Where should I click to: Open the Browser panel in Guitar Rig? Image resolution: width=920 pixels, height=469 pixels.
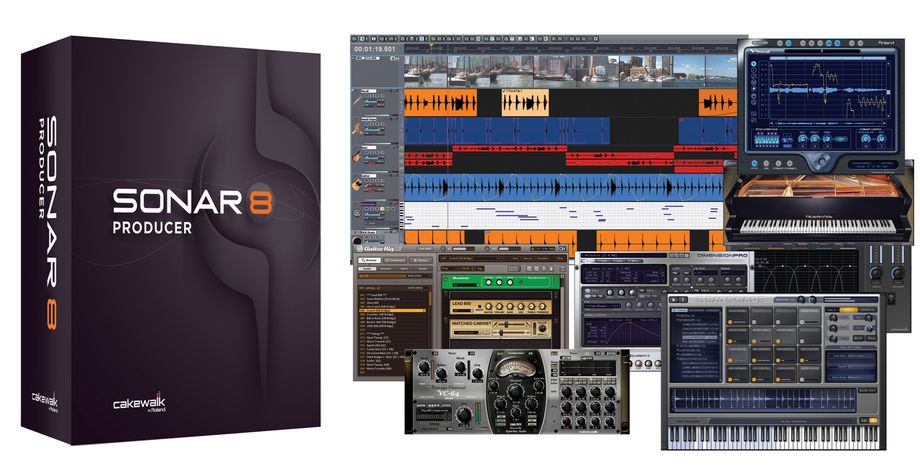[x=370, y=260]
